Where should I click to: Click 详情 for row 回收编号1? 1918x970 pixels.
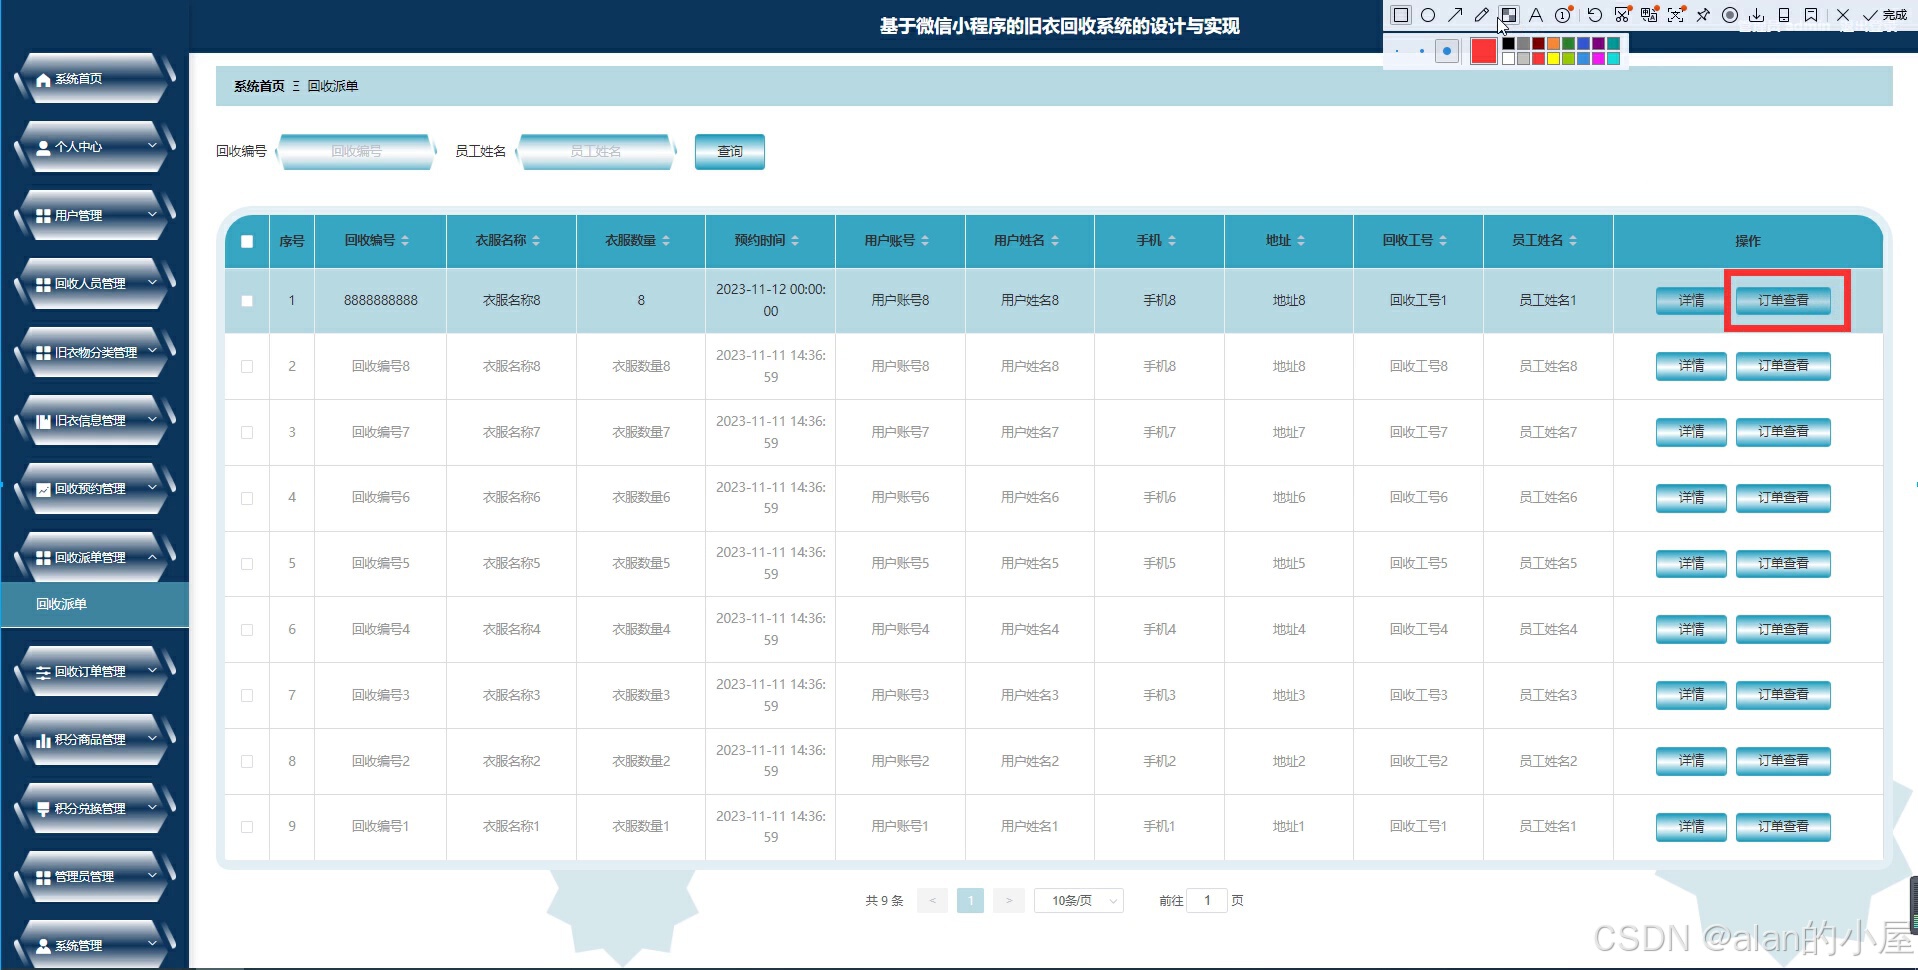pos(1691,827)
